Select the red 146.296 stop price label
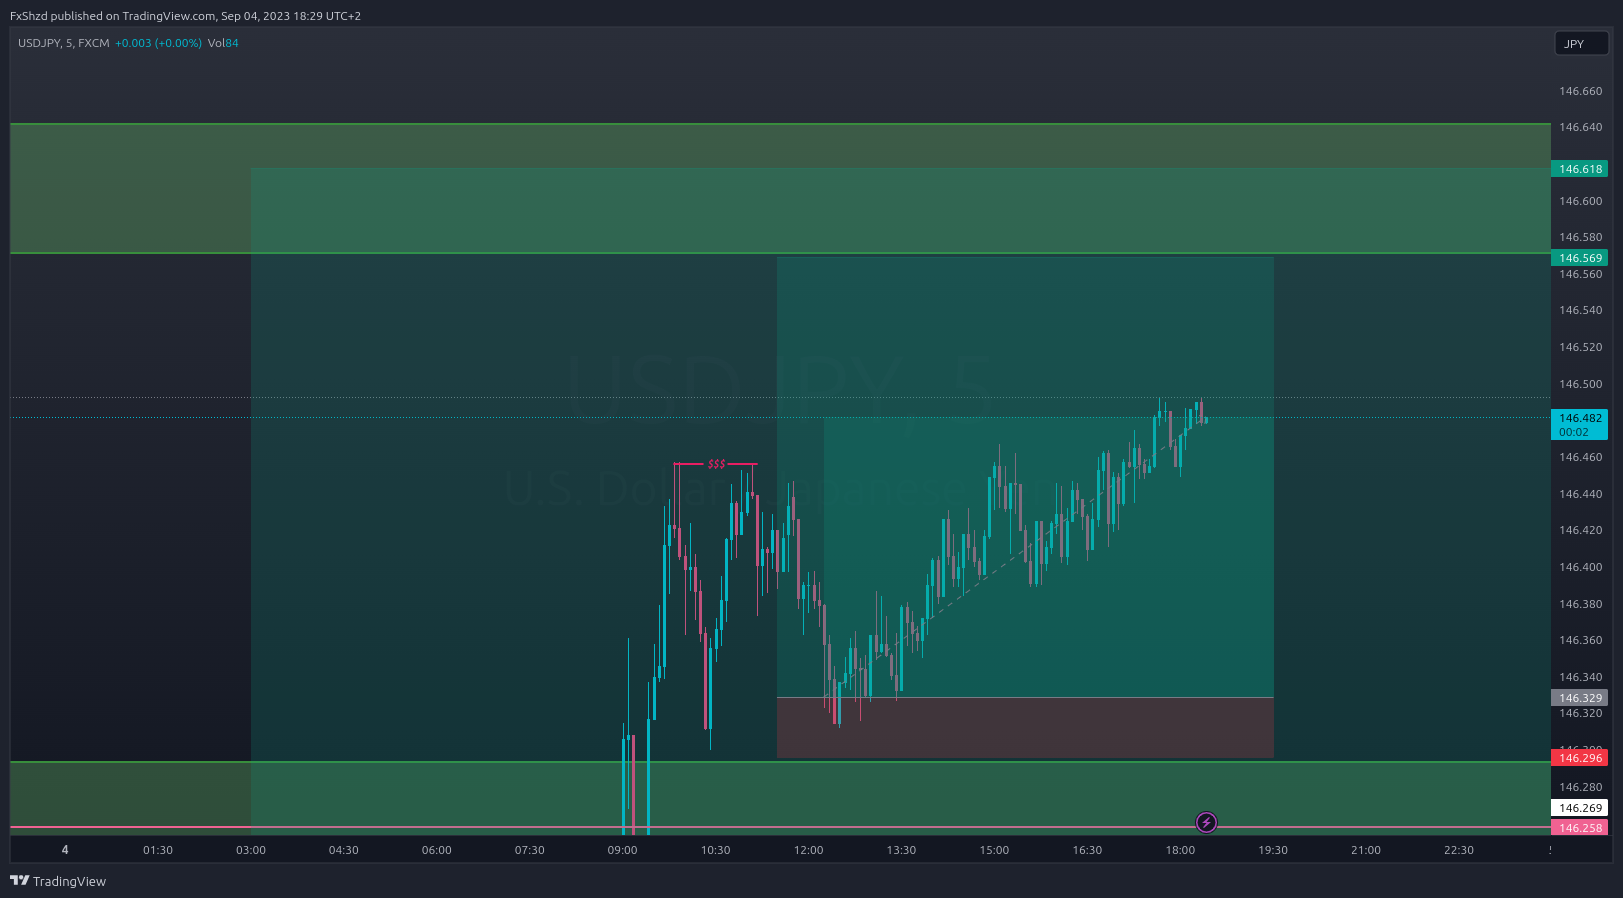 point(1580,758)
